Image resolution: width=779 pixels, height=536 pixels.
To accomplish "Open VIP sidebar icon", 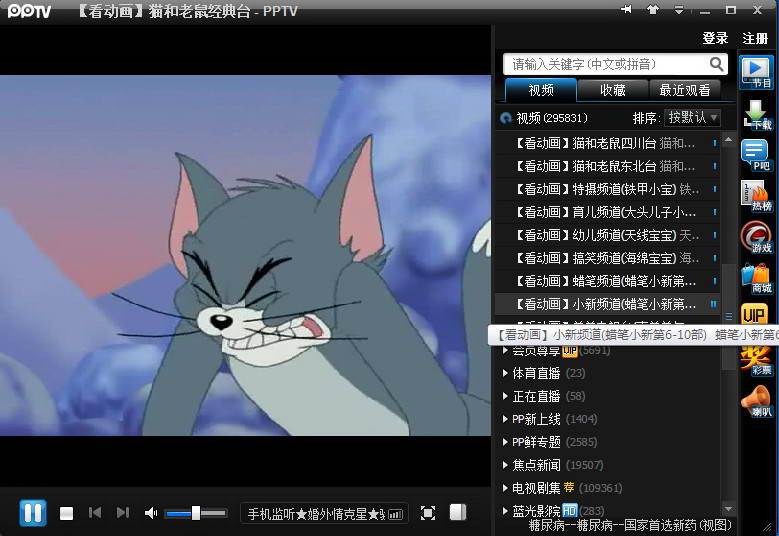I will point(754,314).
